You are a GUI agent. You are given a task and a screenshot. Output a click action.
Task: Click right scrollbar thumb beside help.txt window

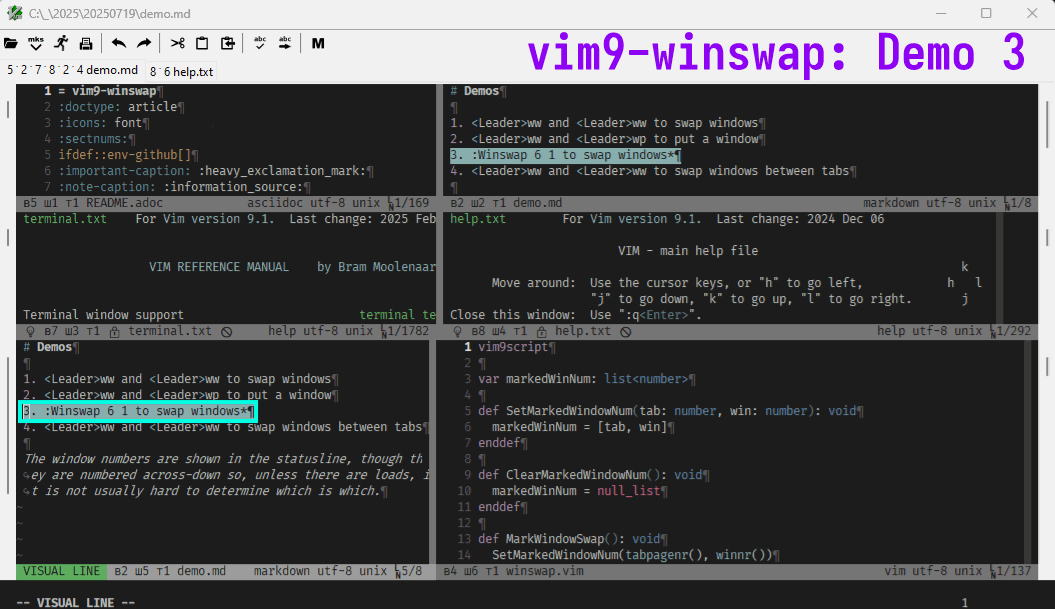click(x=1048, y=237)
